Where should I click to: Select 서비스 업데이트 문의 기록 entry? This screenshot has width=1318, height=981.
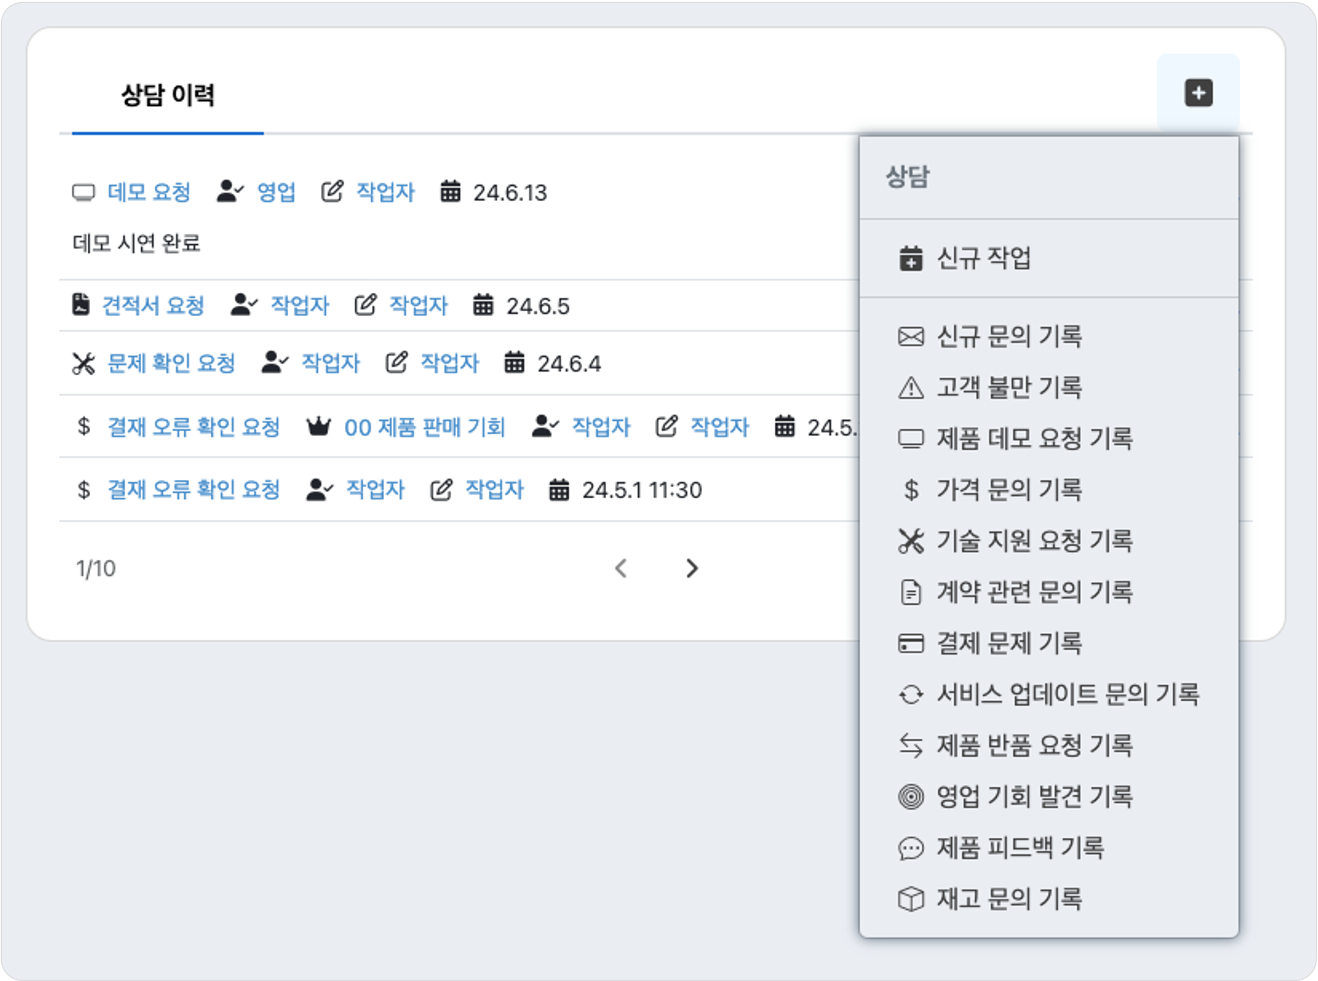click(1049, 694)
